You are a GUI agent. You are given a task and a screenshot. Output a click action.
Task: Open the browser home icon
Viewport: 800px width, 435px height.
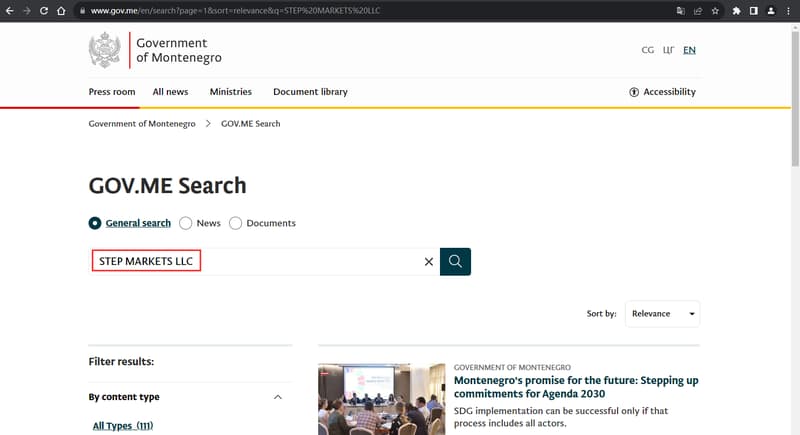click(x=61, y=11)
